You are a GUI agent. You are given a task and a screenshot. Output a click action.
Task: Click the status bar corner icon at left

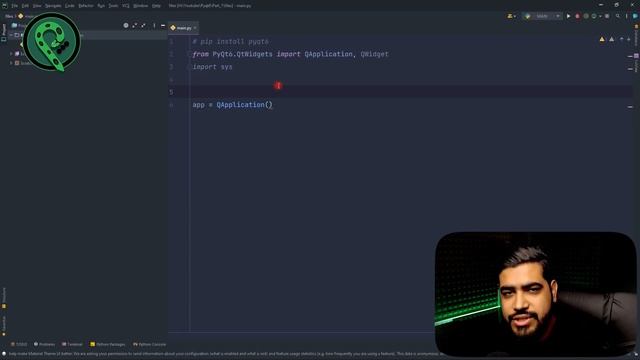tap(4, 354)
